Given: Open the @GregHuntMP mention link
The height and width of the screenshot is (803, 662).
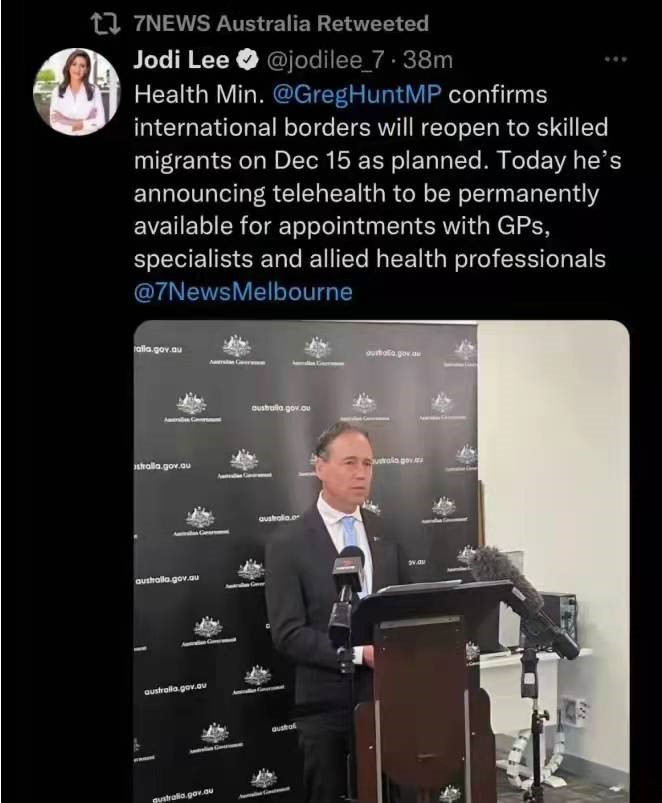Looking at the screenshot, I should click(x=357, y=95).
